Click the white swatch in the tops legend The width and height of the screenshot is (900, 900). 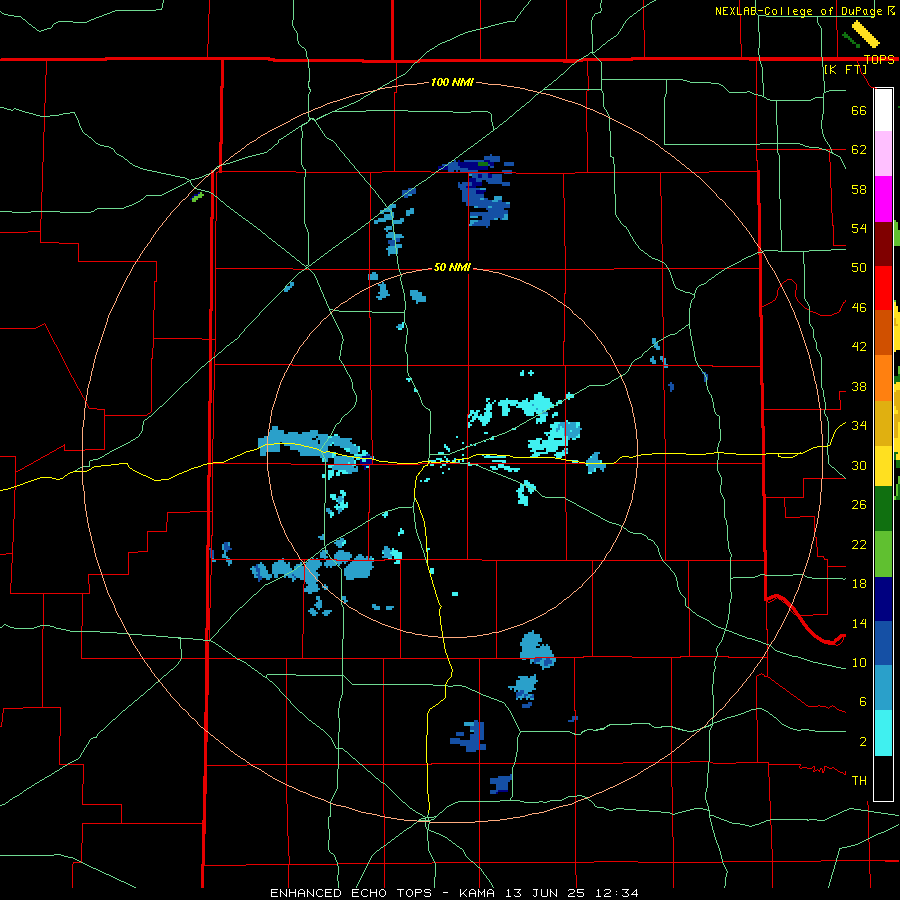[883, 110]
